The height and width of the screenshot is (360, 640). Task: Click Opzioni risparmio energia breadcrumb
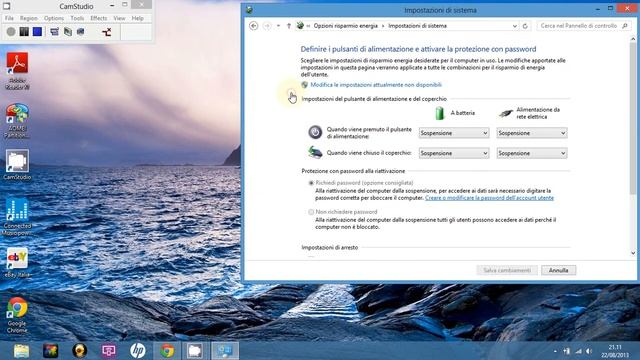tap(345, 26)
